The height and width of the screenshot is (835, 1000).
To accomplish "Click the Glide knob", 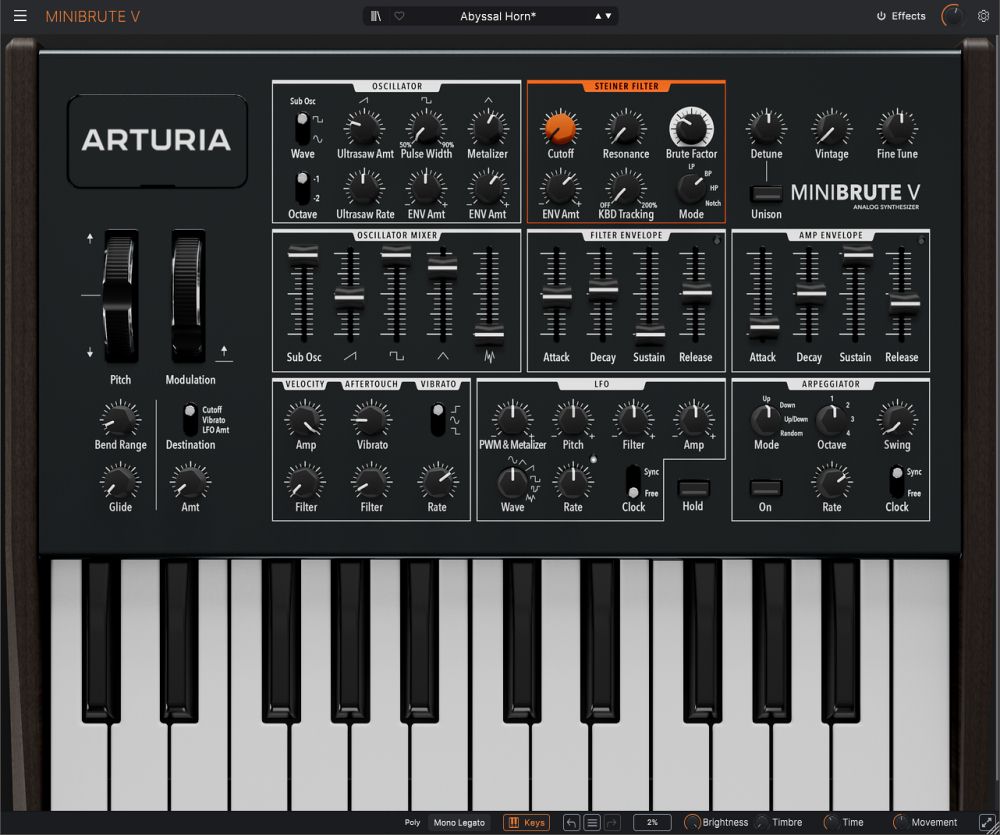I will click(120, 482).
